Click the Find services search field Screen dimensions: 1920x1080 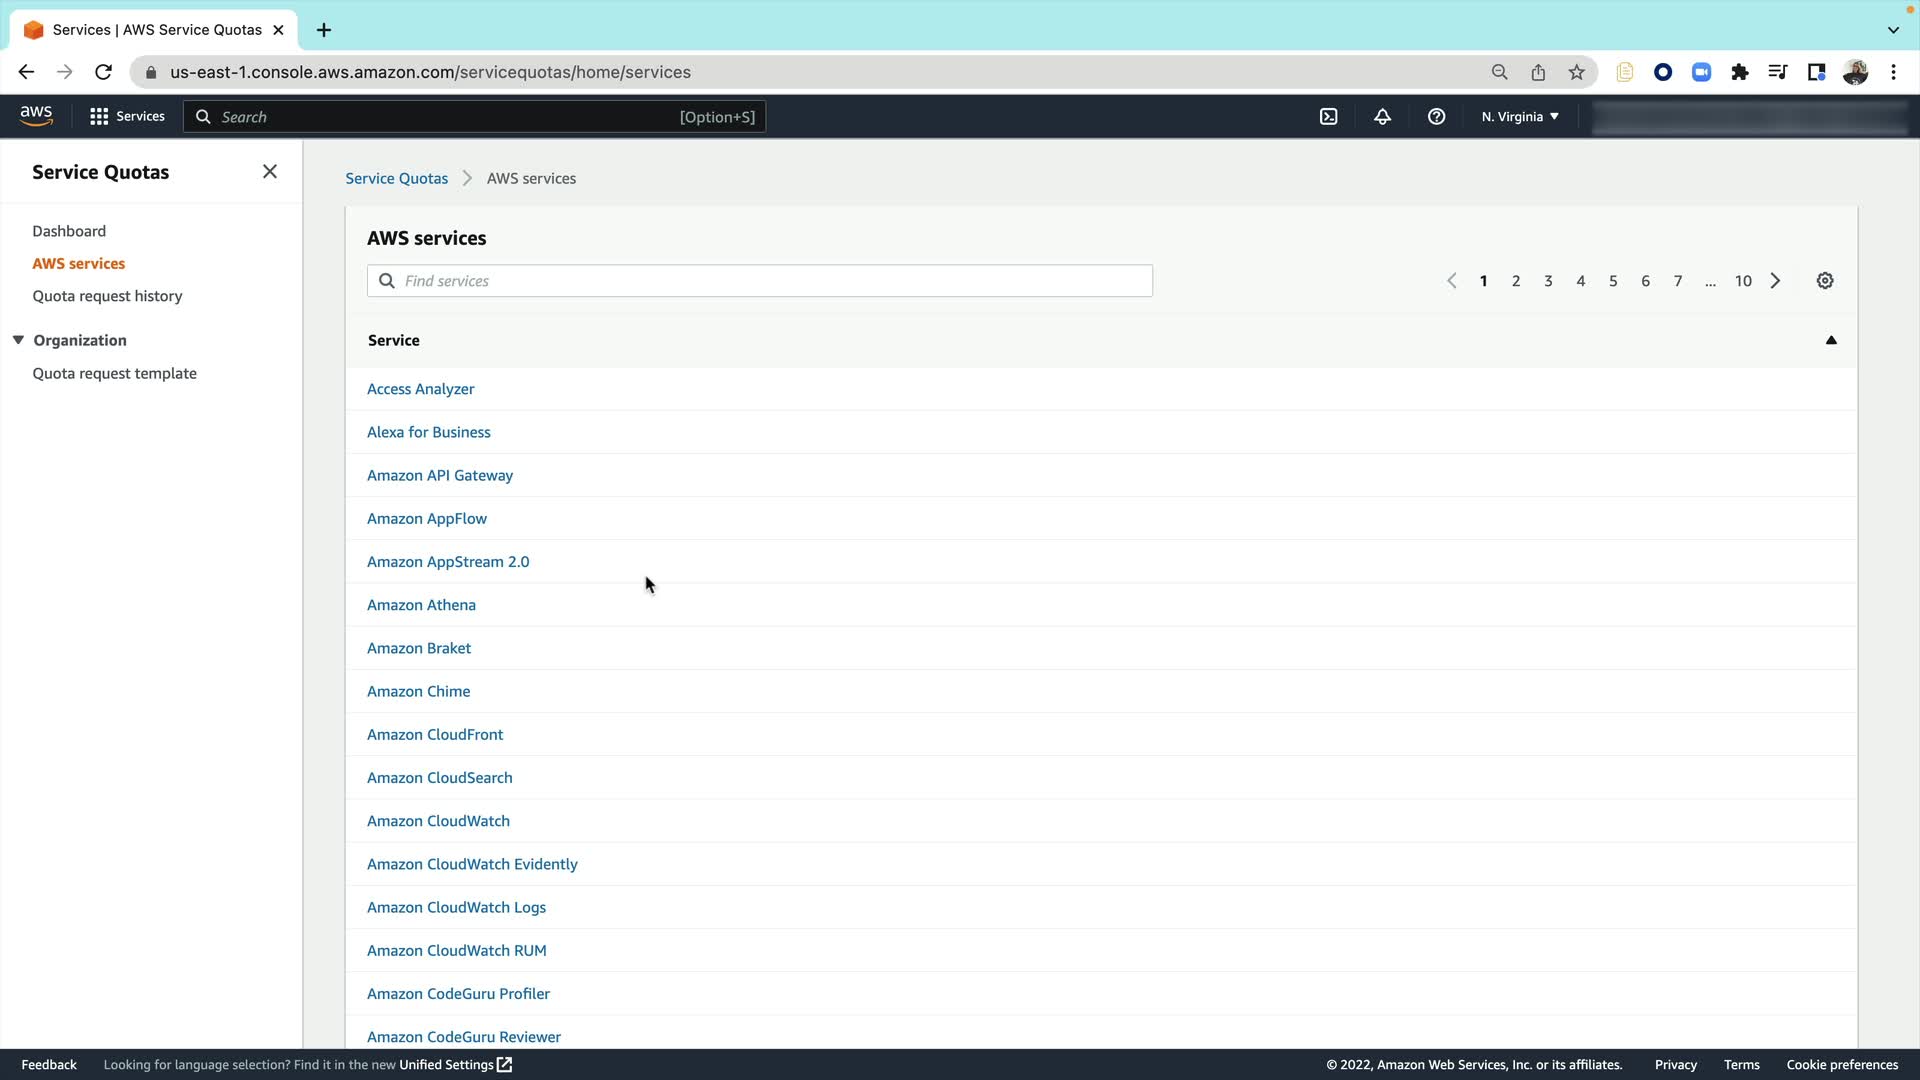coord(760,281)
